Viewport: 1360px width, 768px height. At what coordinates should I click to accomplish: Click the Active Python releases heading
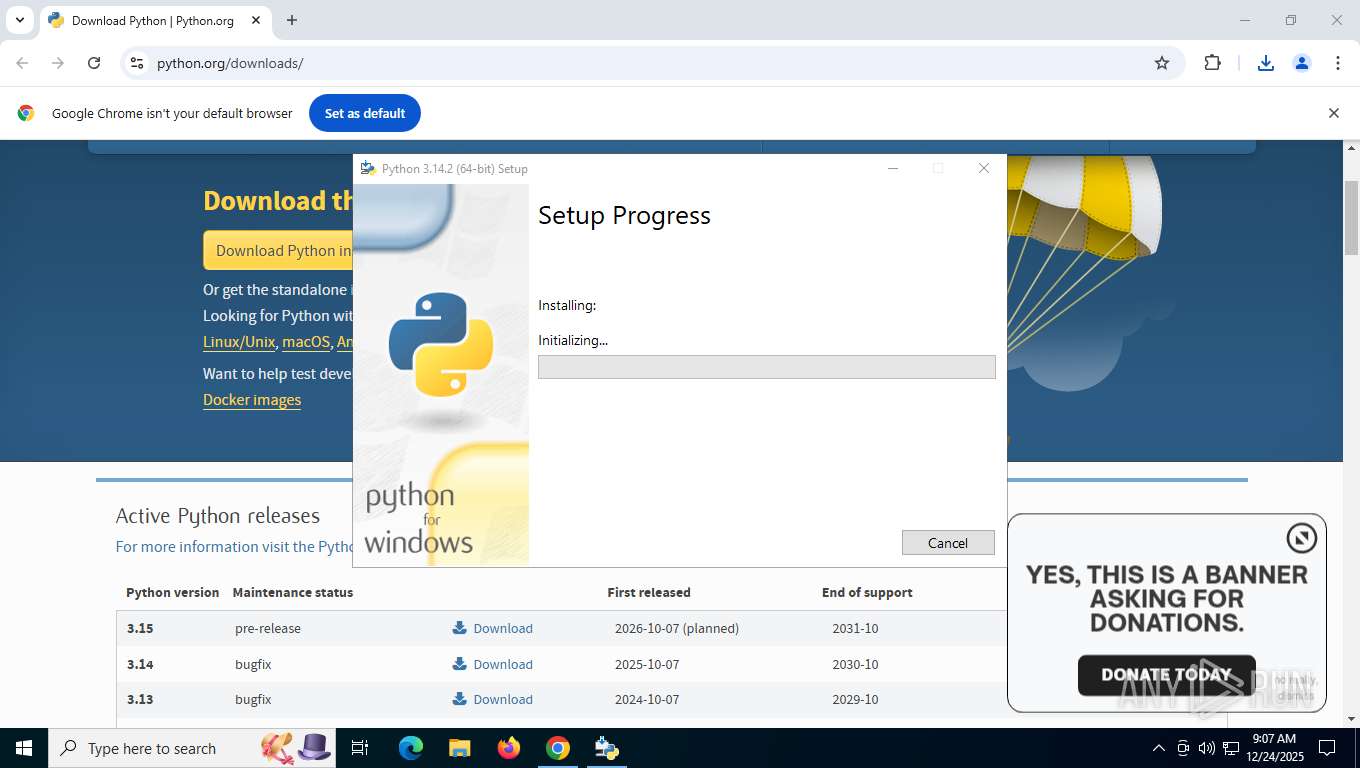[x=218, y=516]
